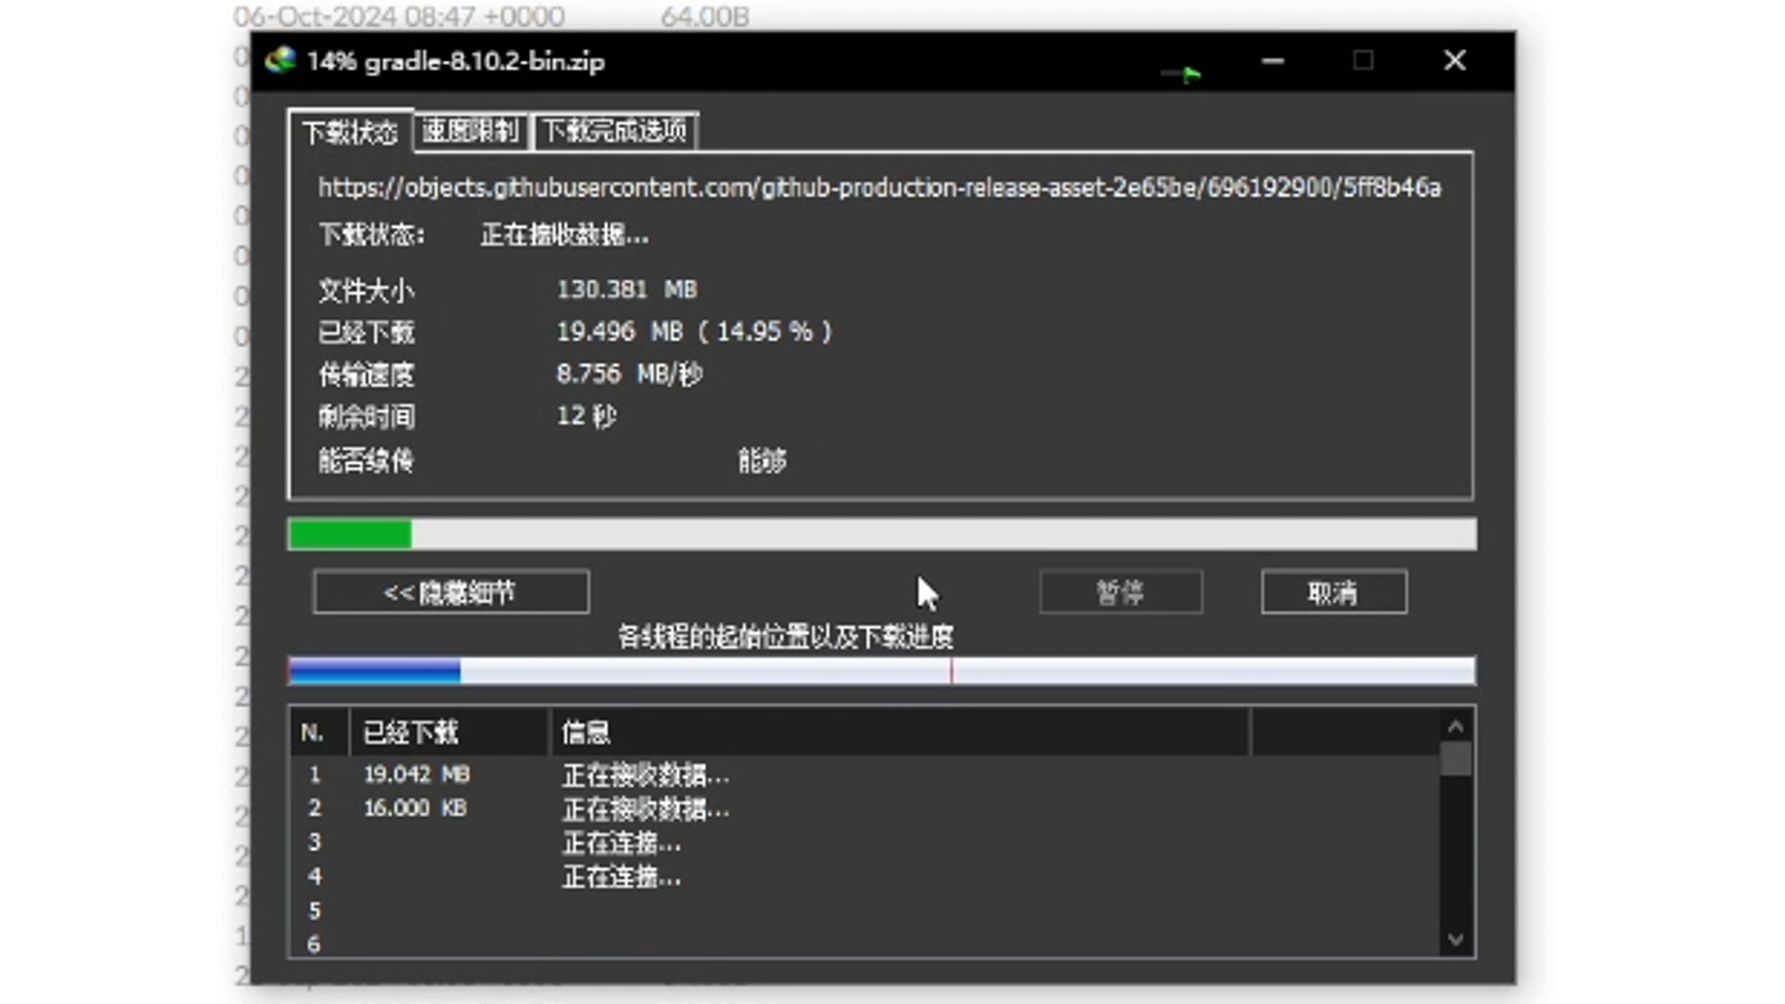Cancel the download with 取消 button
This screenshot has height=1004, width=1785.
1334,593
